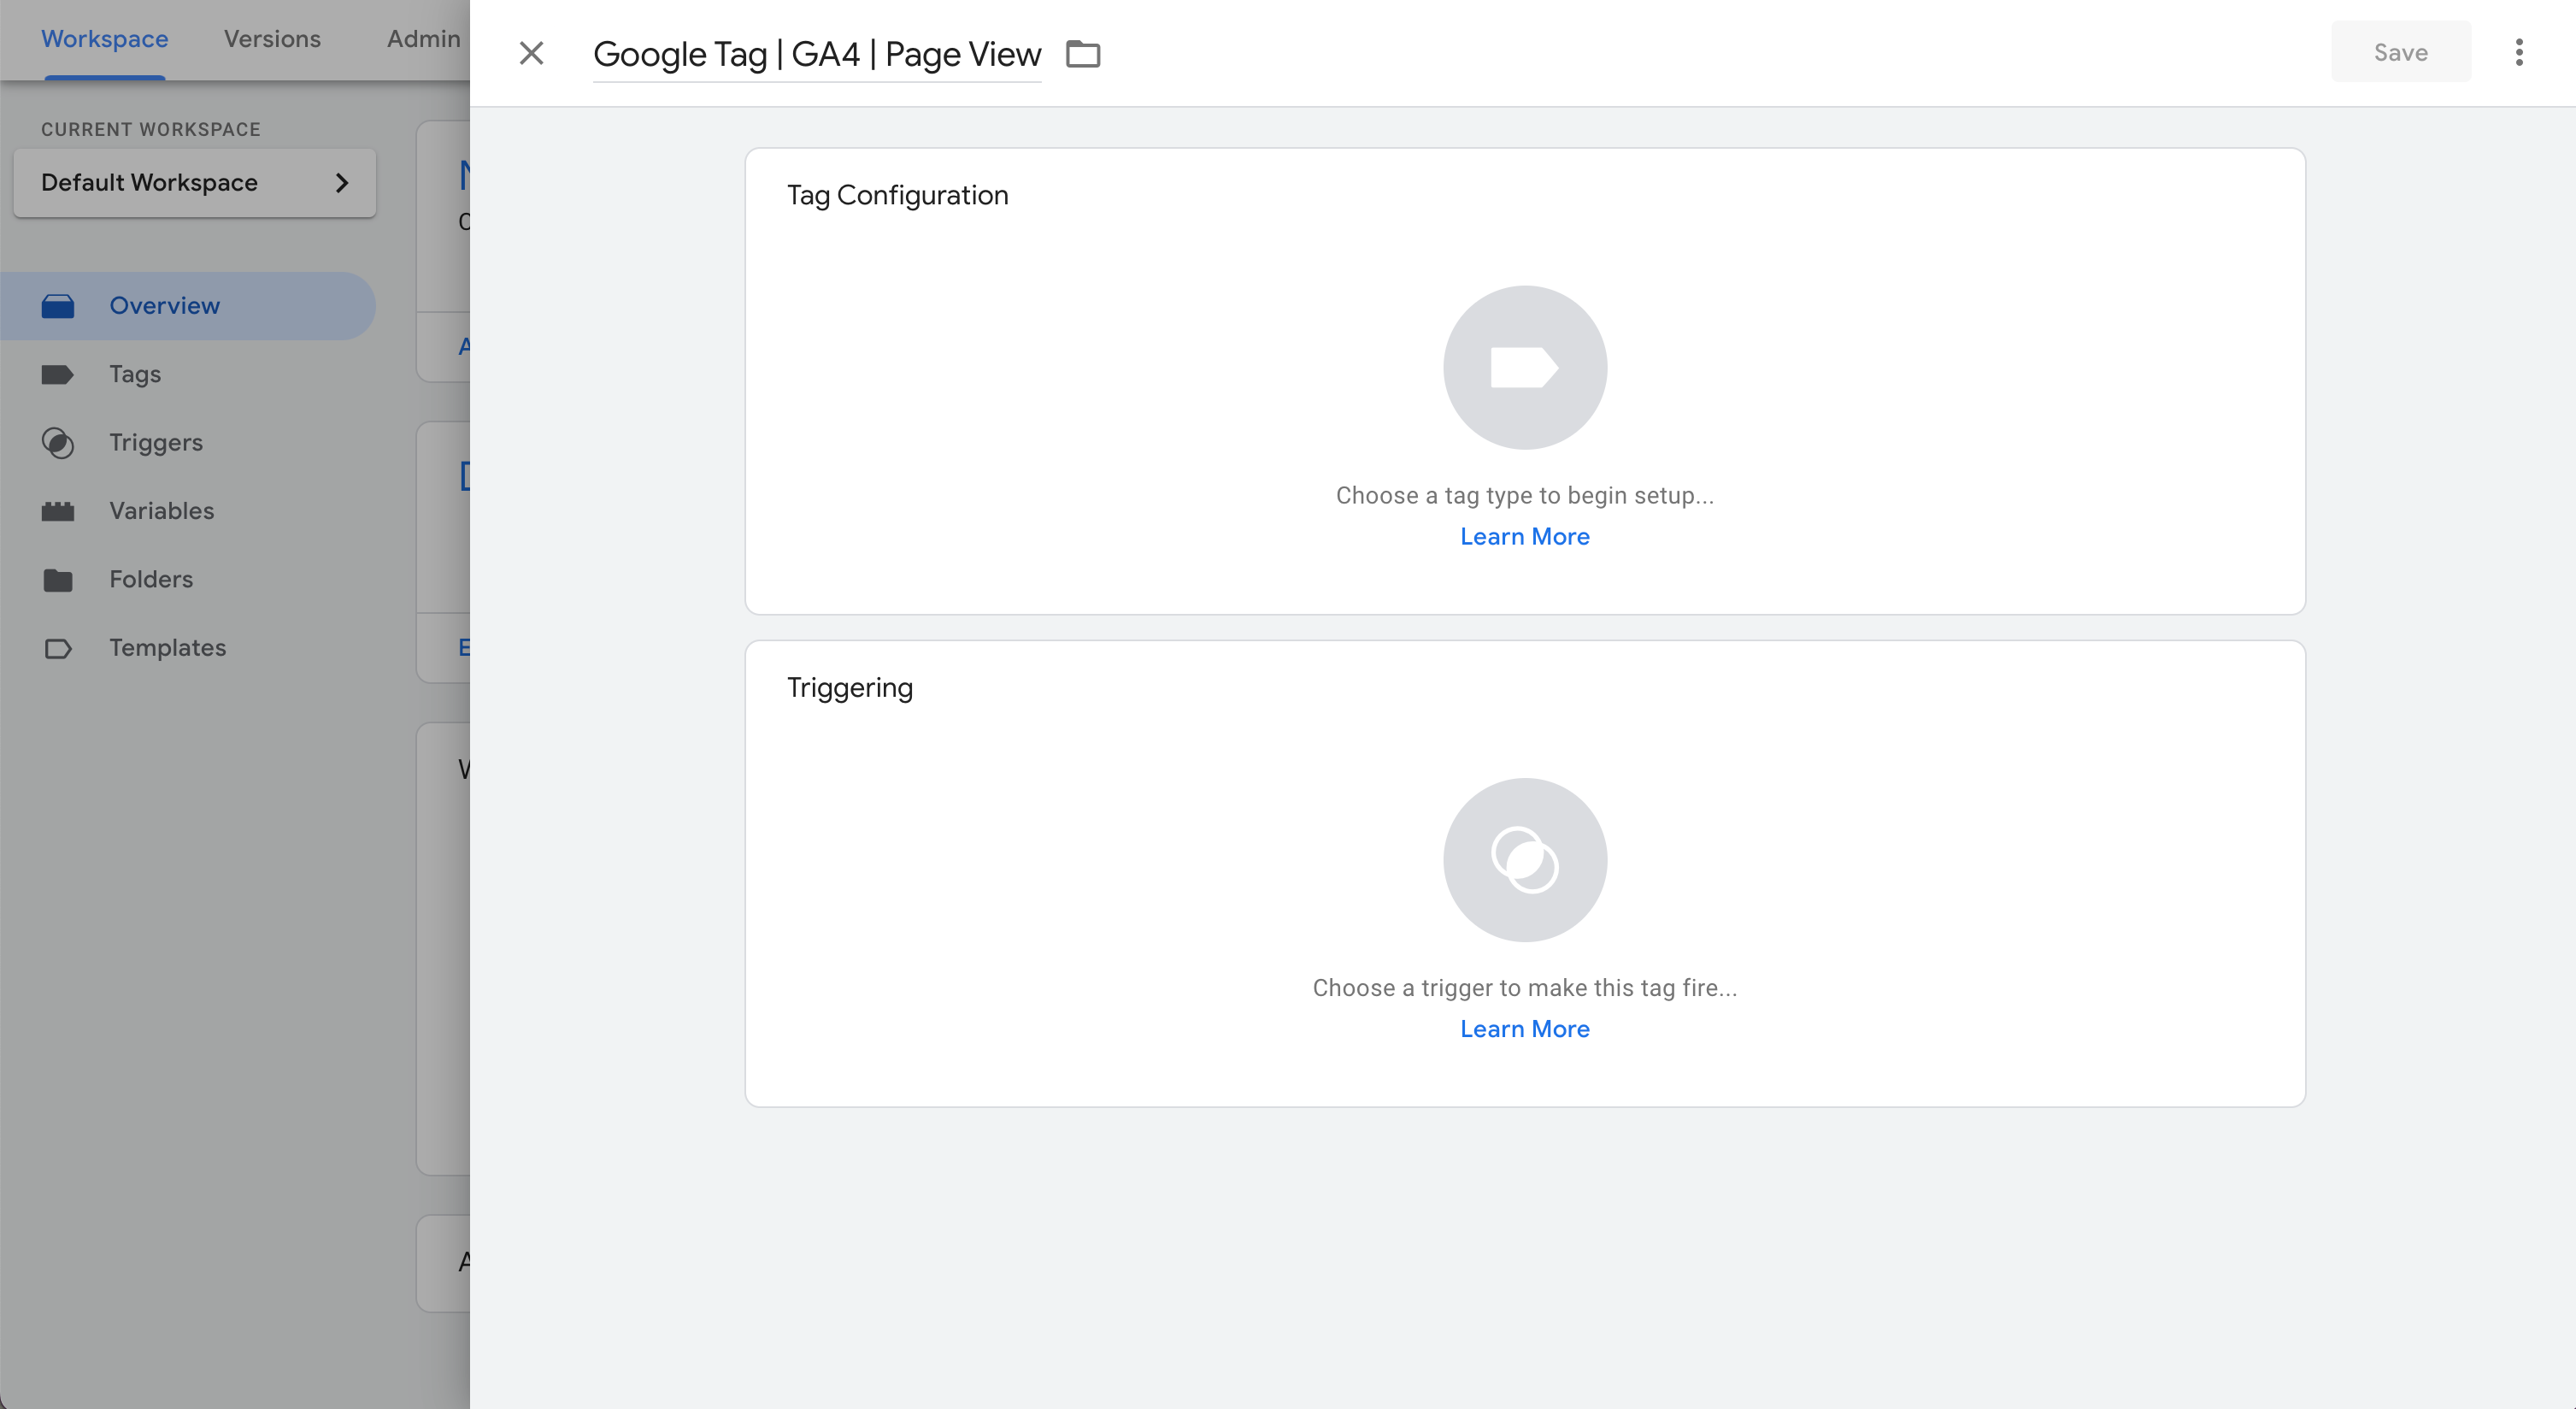2576x1409 pixels.
Task: Open Learn More link under Tag Configuration
Action: point(1525,537)
